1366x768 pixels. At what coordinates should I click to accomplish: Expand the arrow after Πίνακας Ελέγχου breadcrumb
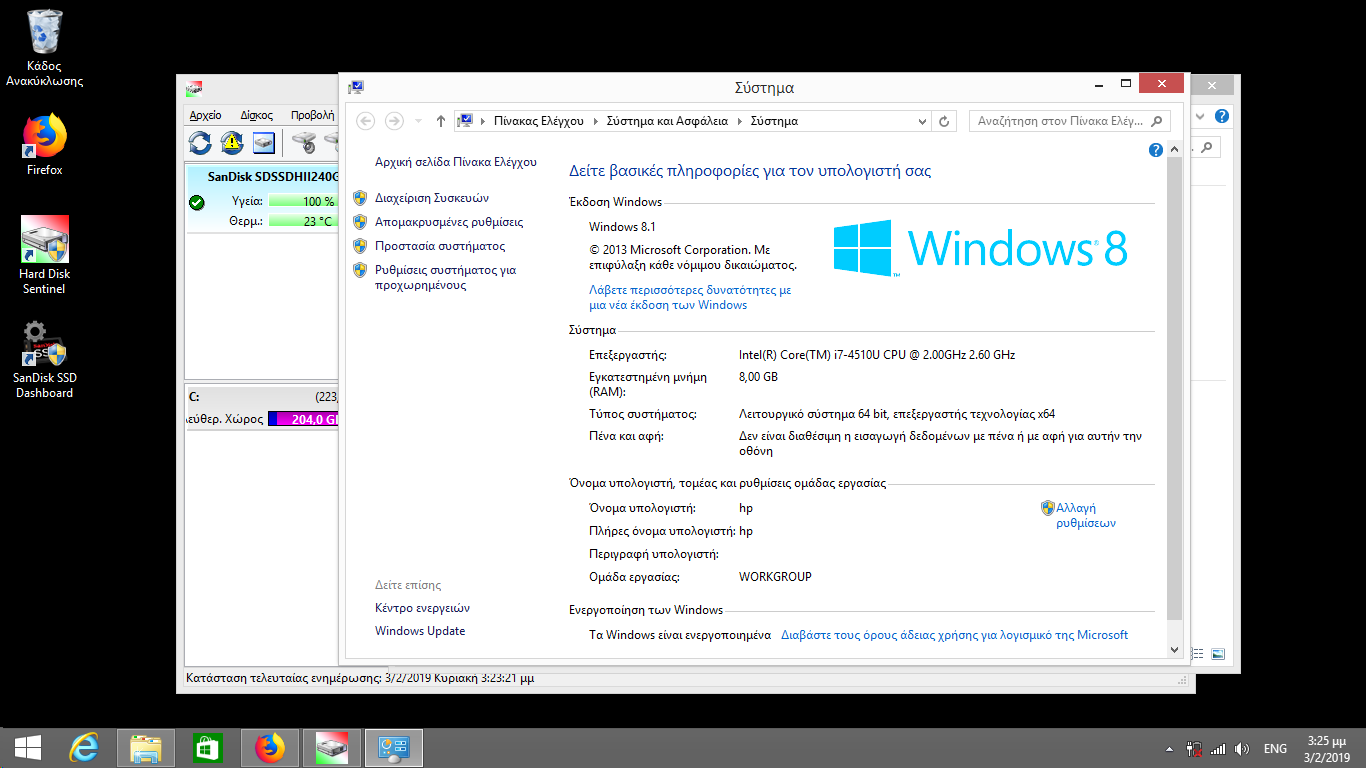click(595, 121)
